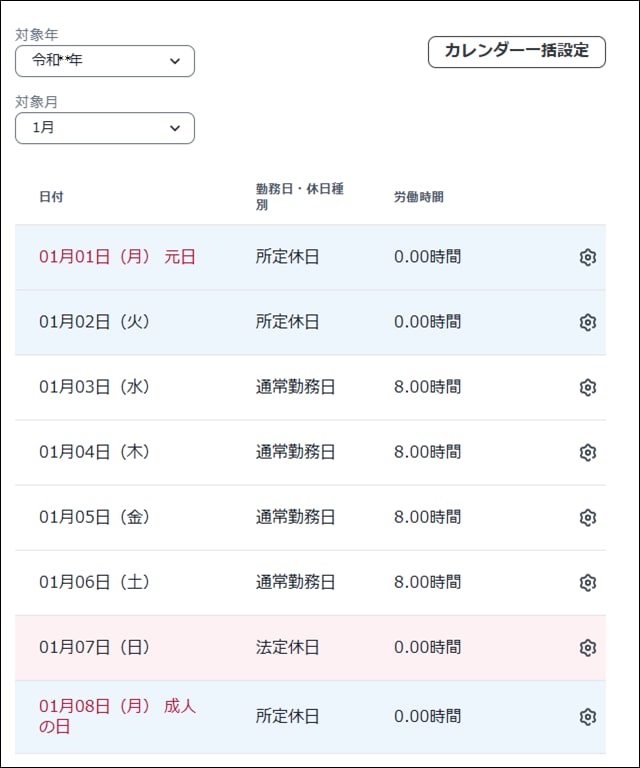
Task: Click 8.00時間 in the 01月03日 row
Action: [427, 387]
